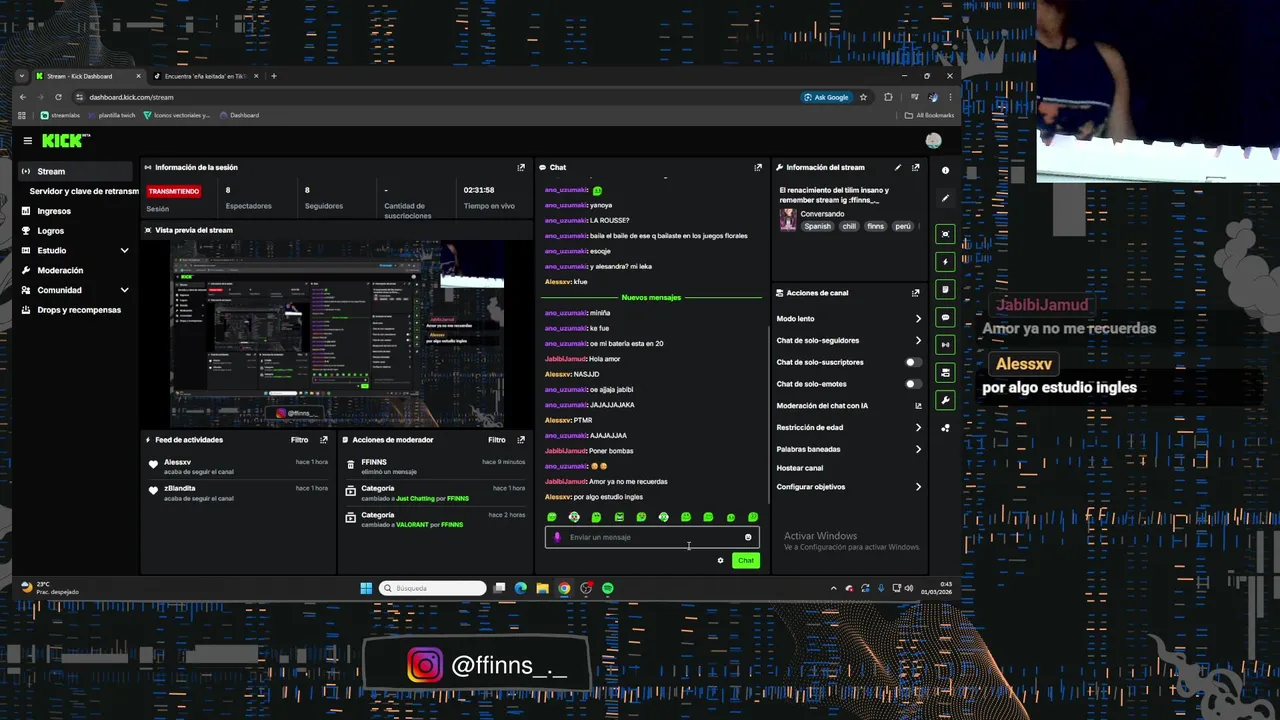Open Chat de solo-seguidores options arrow
1280x720 pixels.
(x=918, y=341)
